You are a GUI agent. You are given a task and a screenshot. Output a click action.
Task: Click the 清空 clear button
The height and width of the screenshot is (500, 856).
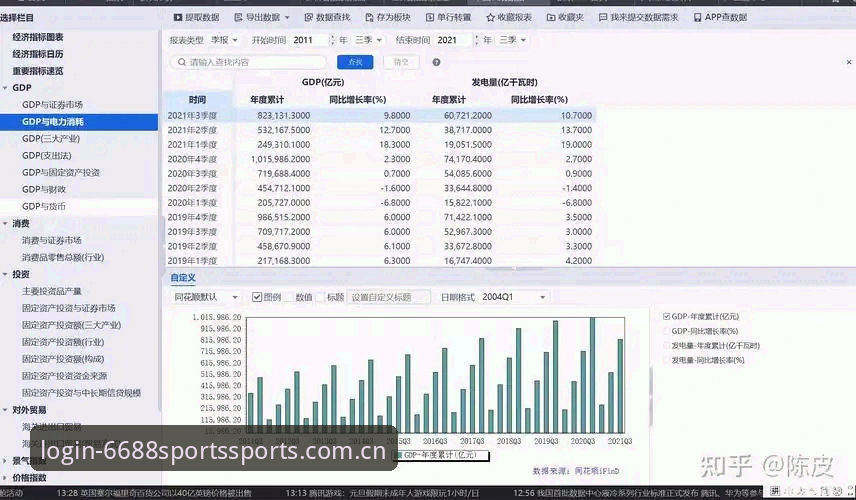tap(401, 62)
